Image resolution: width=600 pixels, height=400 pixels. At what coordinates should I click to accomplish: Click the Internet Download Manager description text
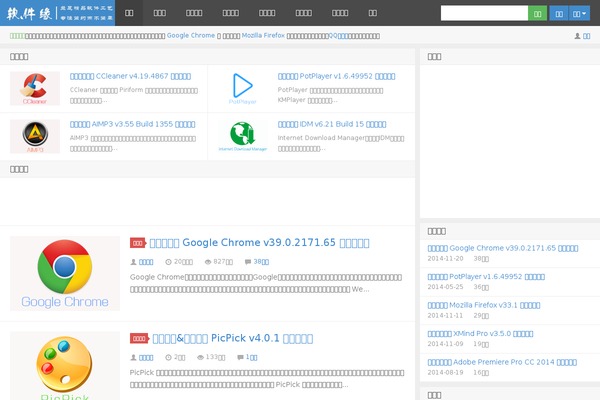341,143
